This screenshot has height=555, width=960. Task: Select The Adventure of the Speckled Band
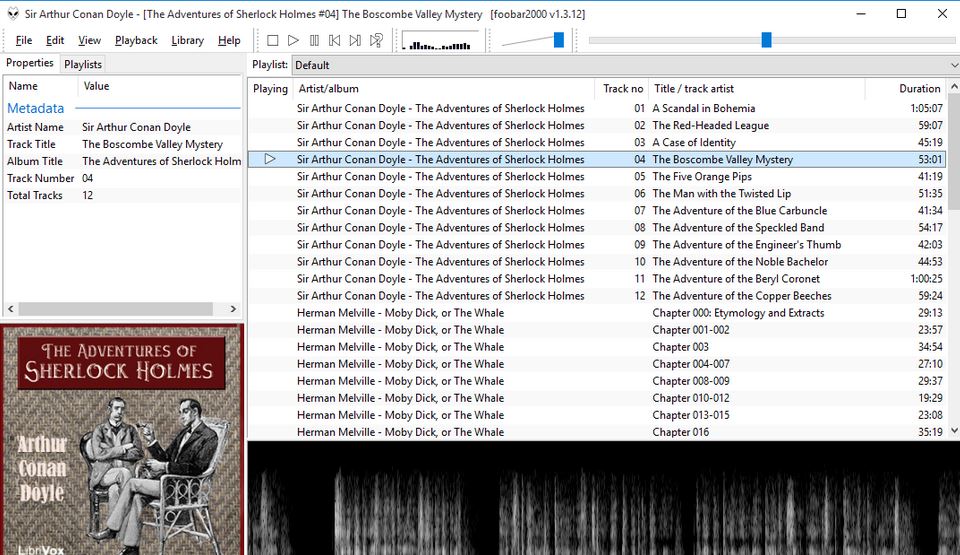597,228
